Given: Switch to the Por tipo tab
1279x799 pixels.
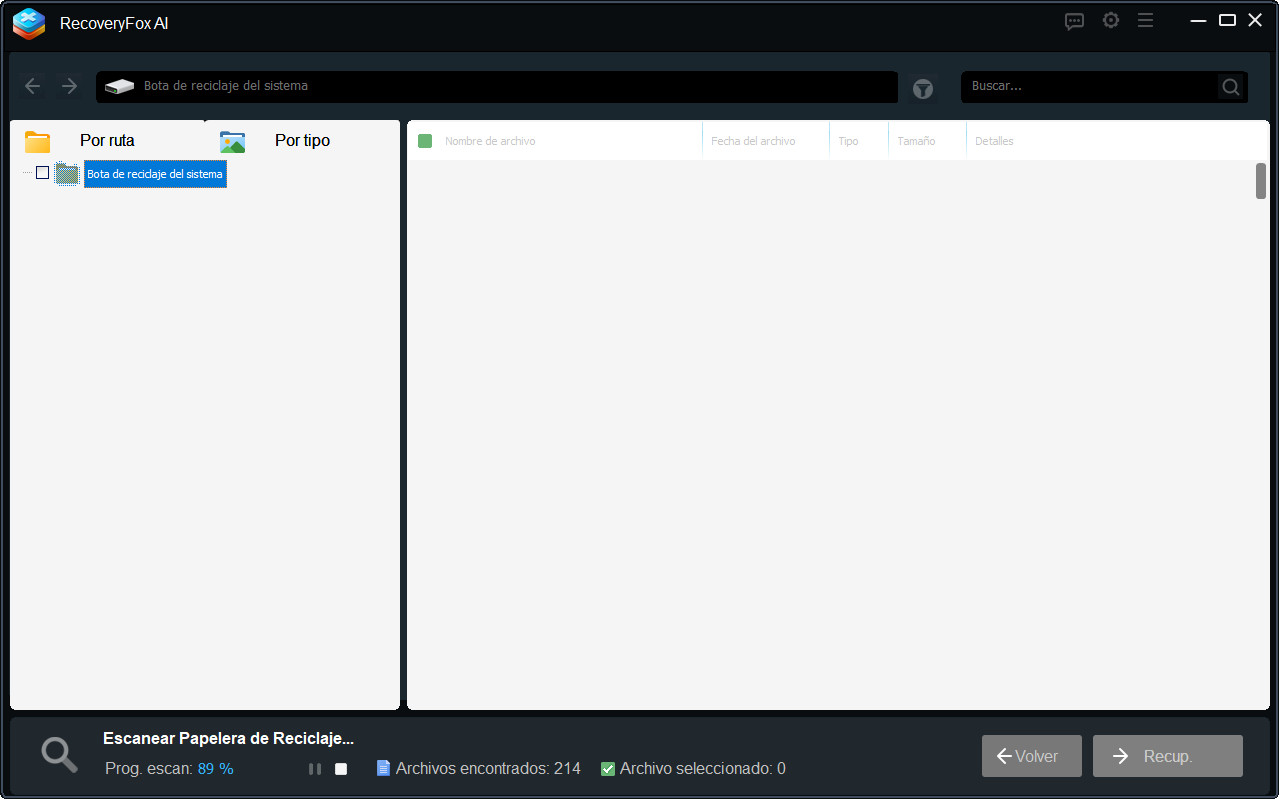Looking at the screenshot, I should [301, 141].
